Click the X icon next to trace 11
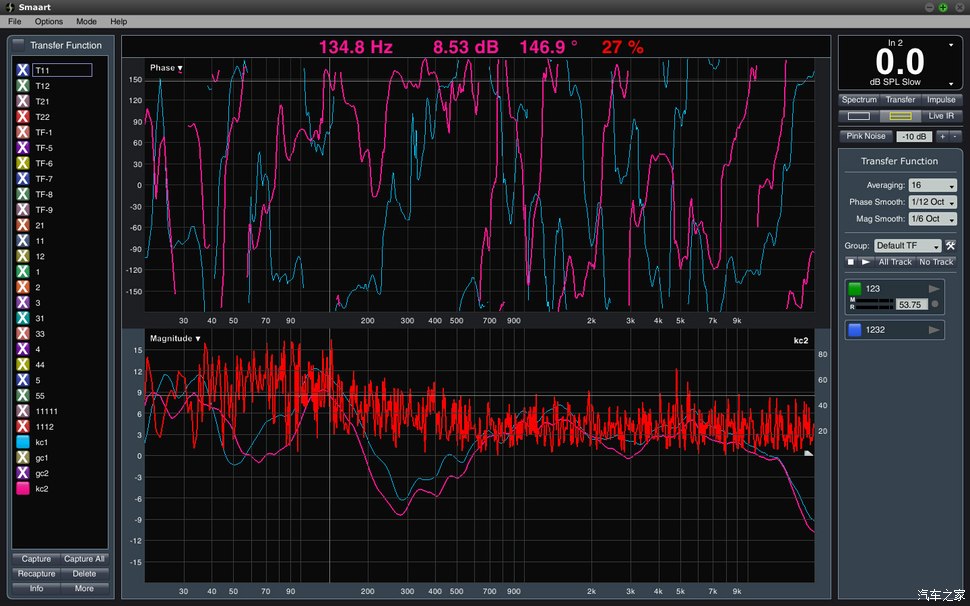This screenshot has width=970, height=606. [23, 240]
